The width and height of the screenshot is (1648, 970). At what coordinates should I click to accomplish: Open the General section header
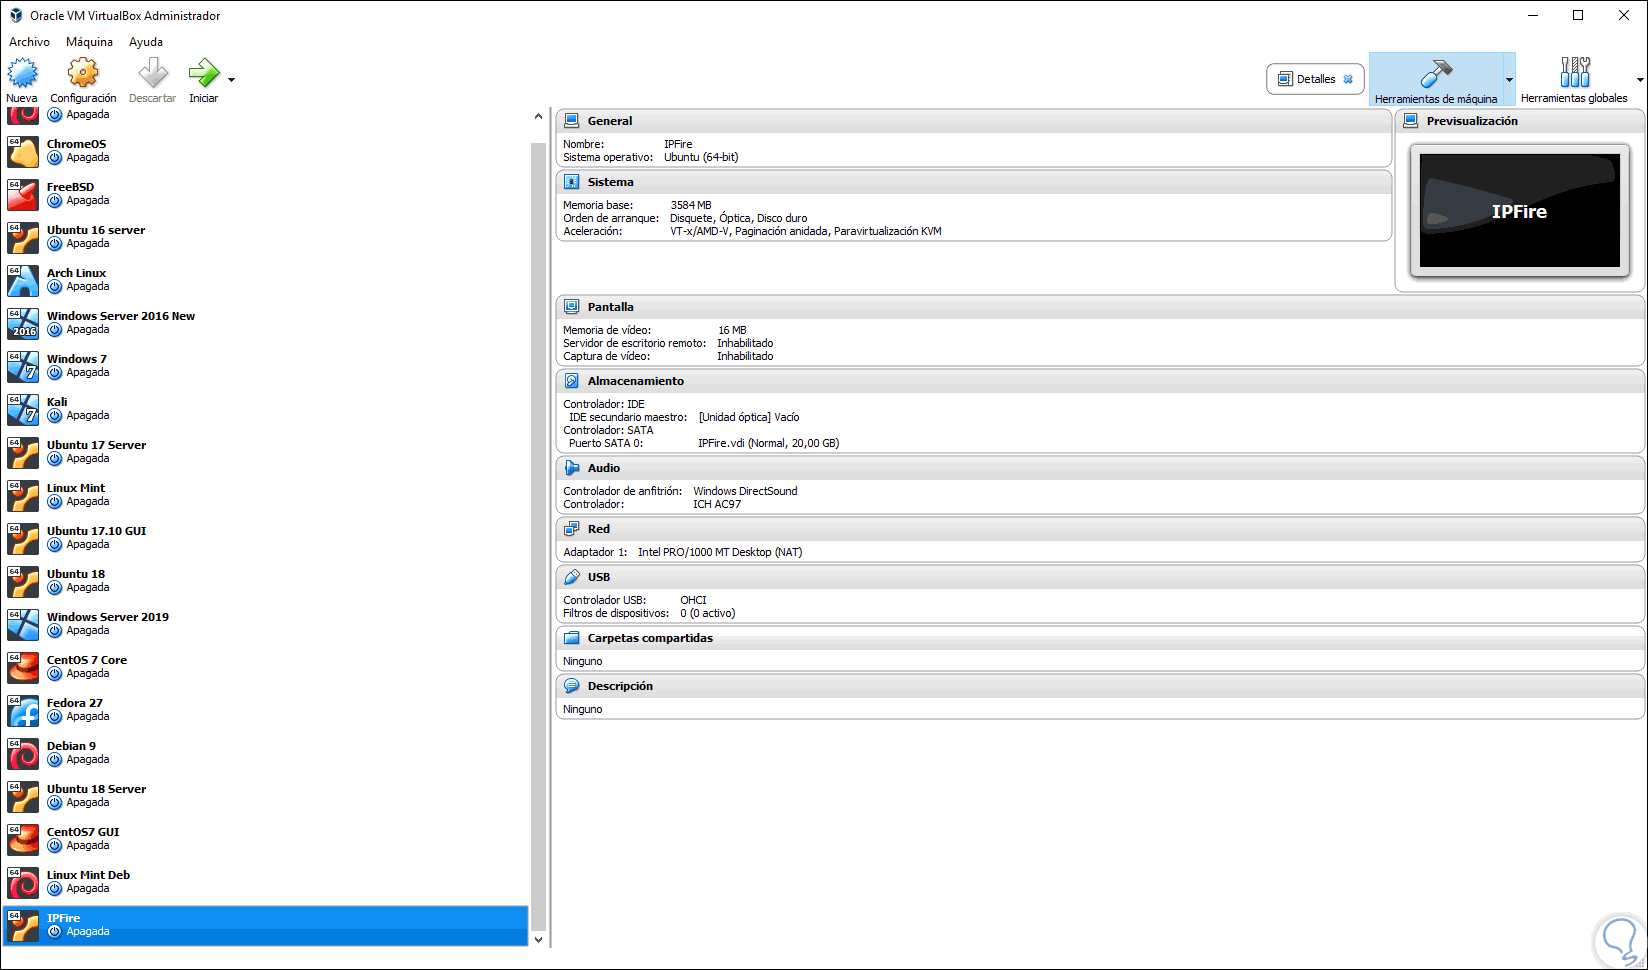point(974,121)
